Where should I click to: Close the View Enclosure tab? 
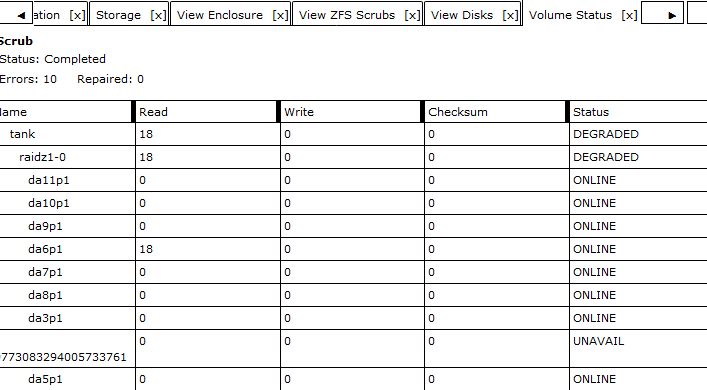(x=280, y=15)
